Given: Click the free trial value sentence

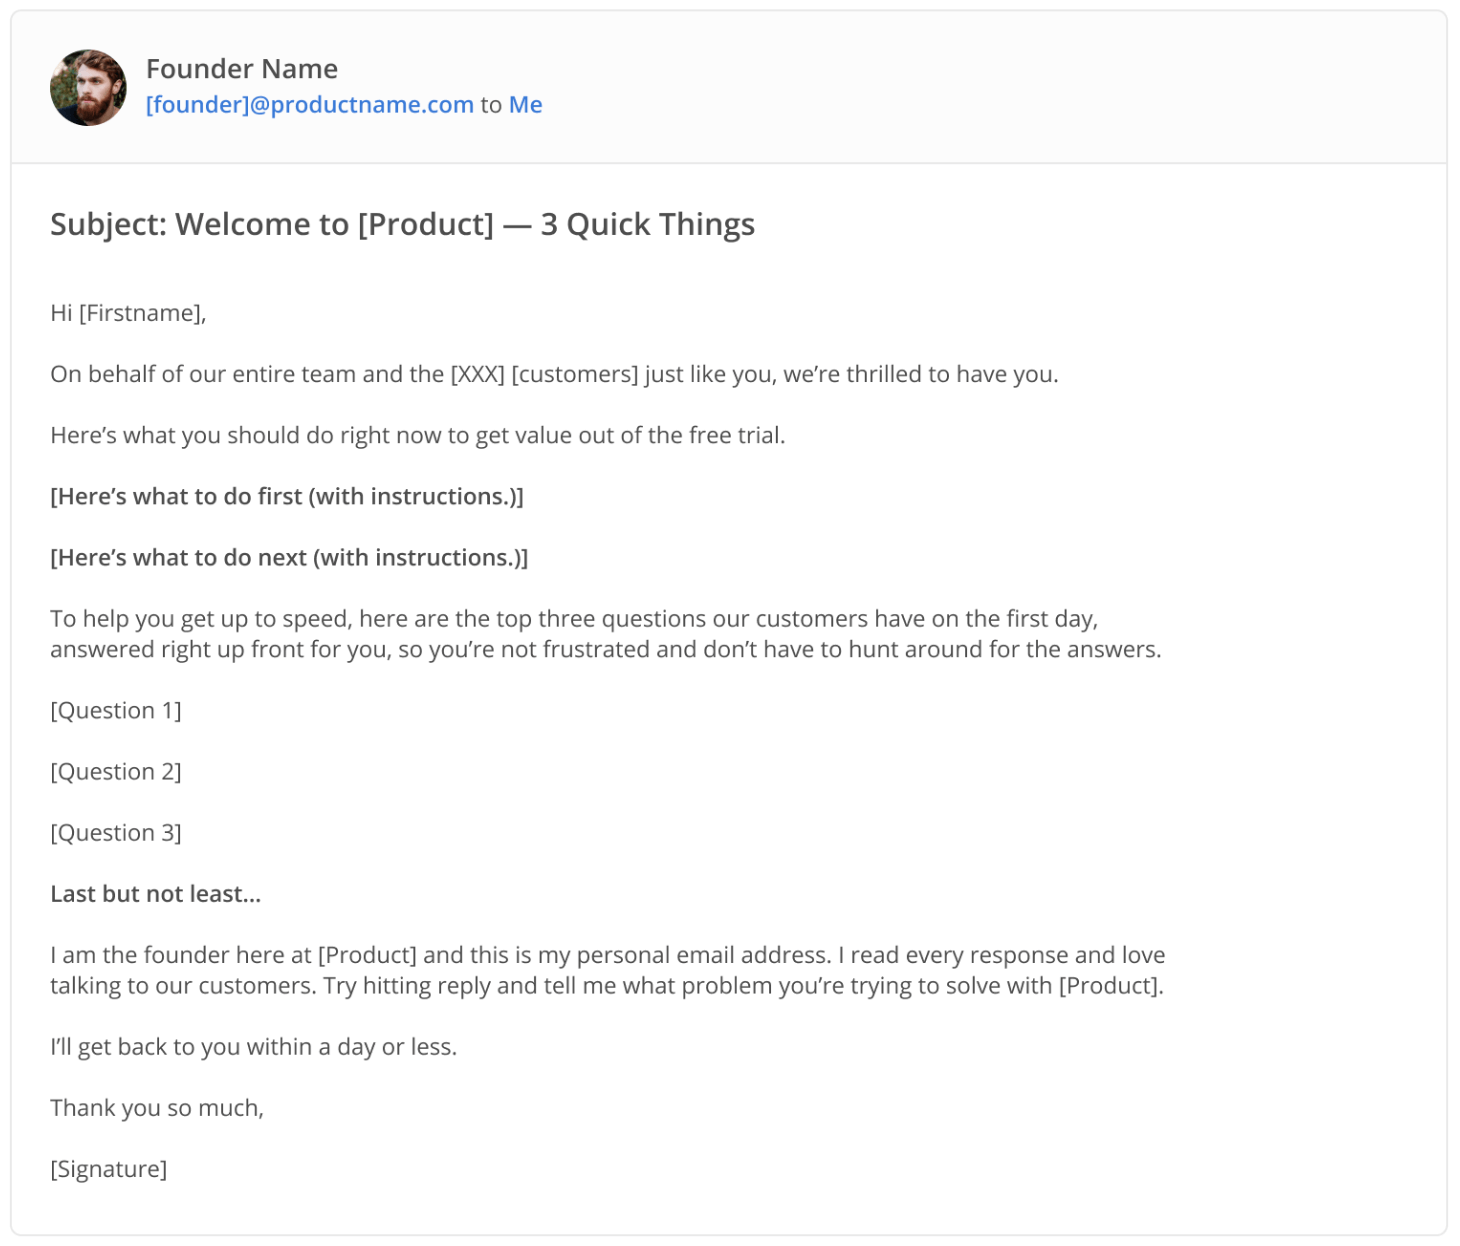Looking at the screenshot, I should (x=417, y=436).
